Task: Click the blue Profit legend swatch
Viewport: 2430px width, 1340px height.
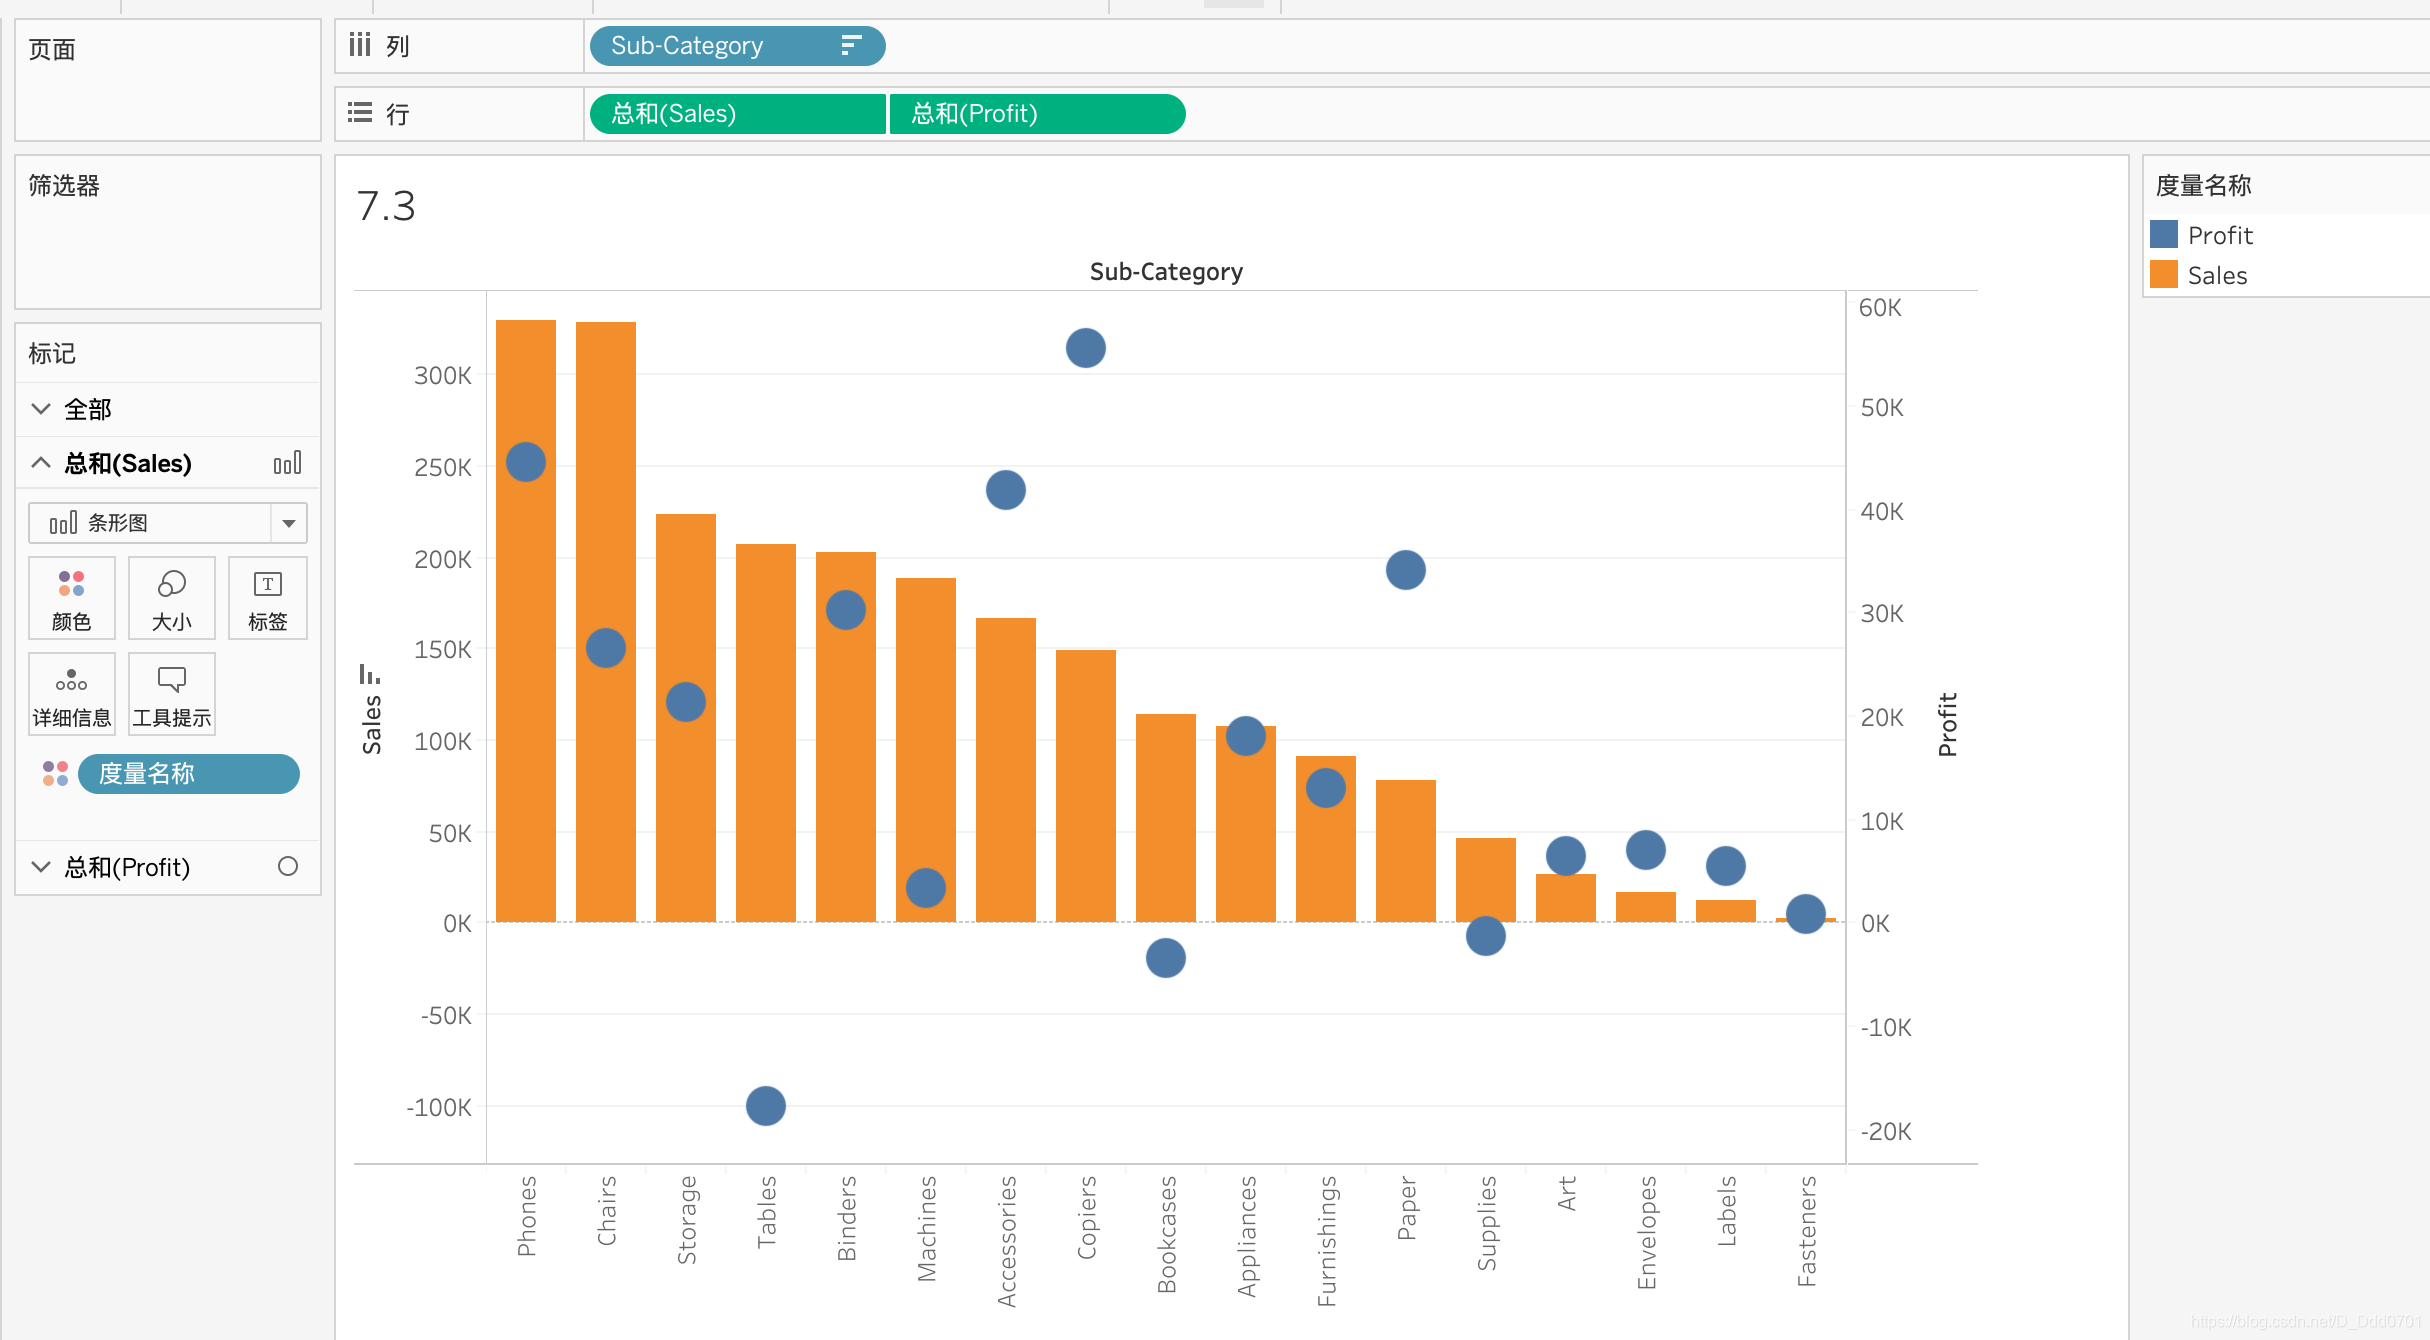Action: pyautogui.click(x=2164, y=235)
